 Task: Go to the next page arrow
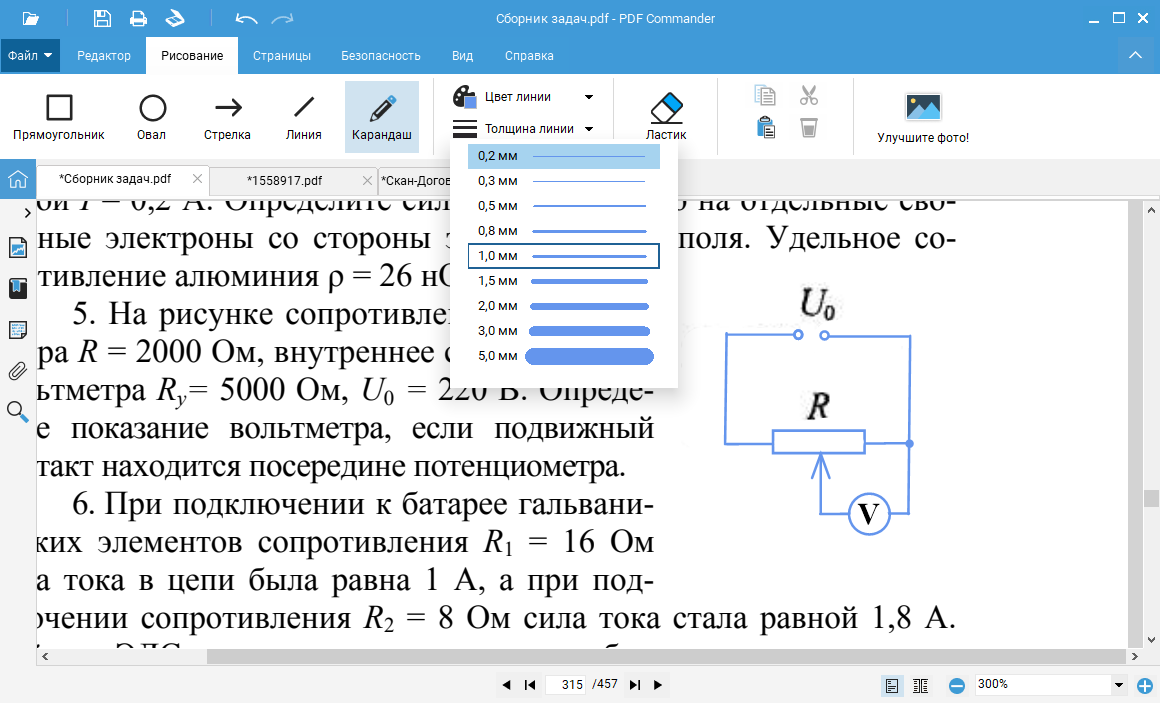tap(658, 685)
